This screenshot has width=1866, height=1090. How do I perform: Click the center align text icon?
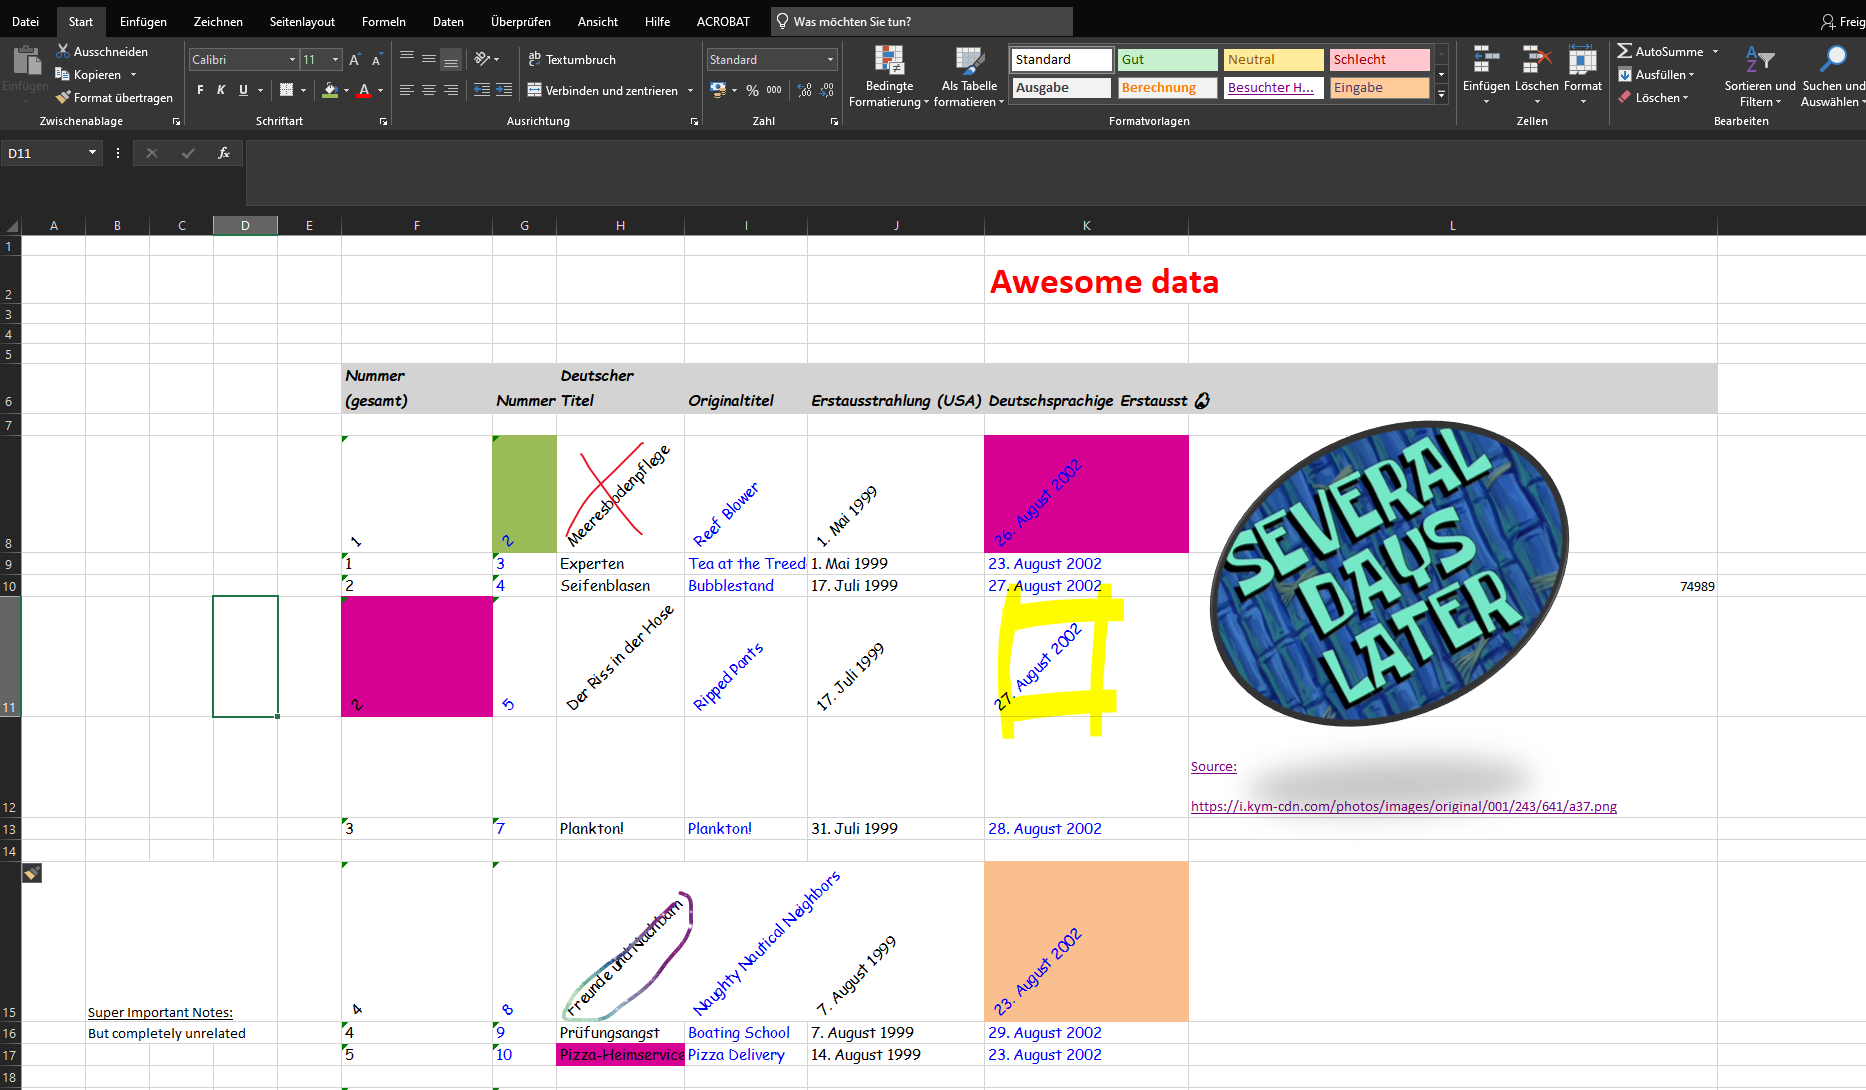(429, 90)
